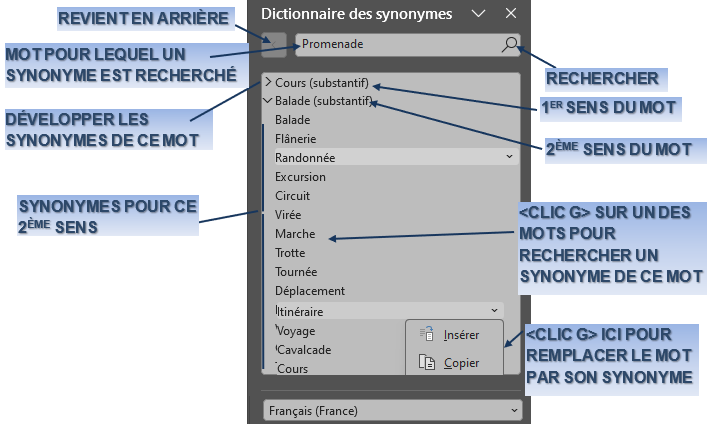This screenshot has width=707, height=424.
Task: Open the task pane options chevron
Action: (478, 14)
